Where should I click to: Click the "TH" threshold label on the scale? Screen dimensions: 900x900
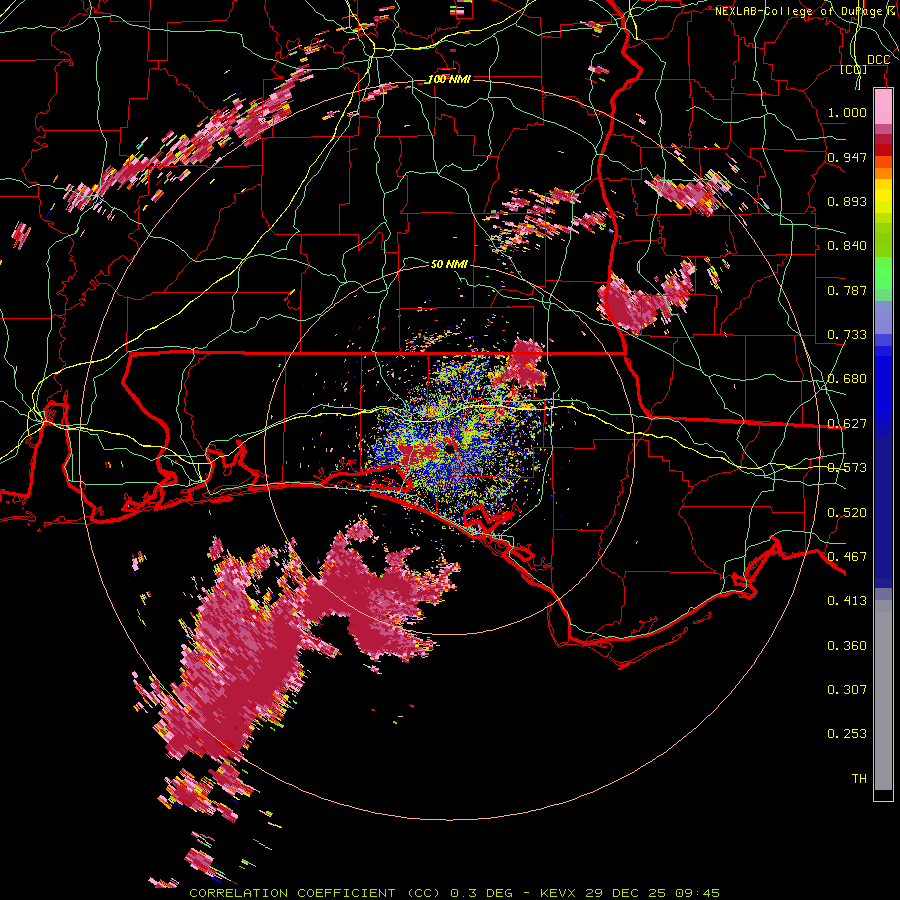[x=859, y=779]
